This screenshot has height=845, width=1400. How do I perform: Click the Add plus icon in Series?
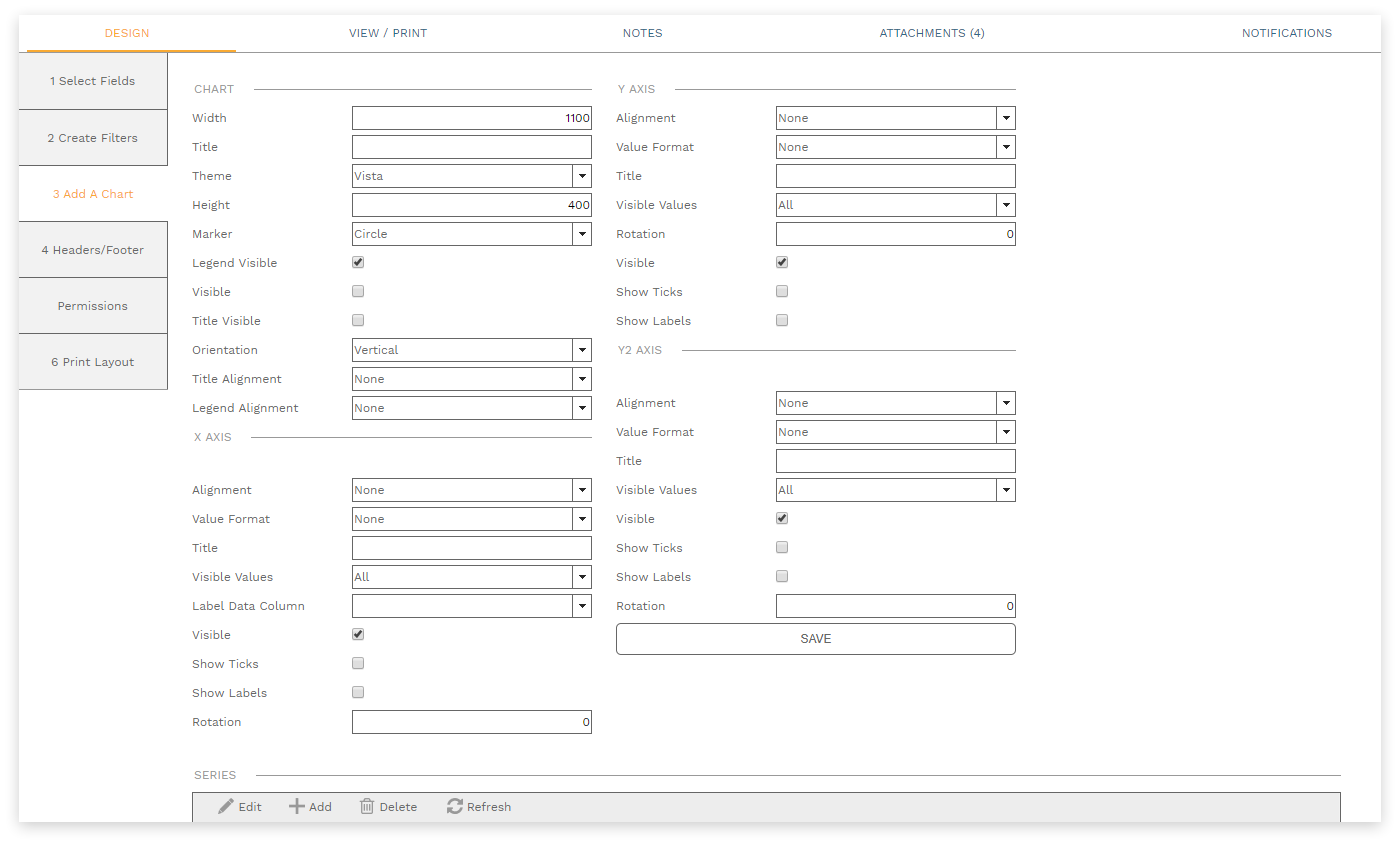(x=297, y=807)
